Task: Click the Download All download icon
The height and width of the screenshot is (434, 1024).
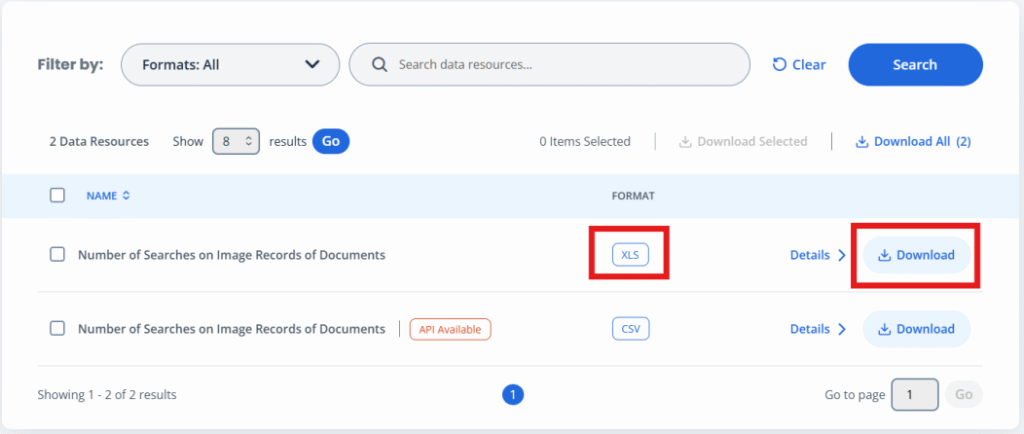Action: coord(861,142)
